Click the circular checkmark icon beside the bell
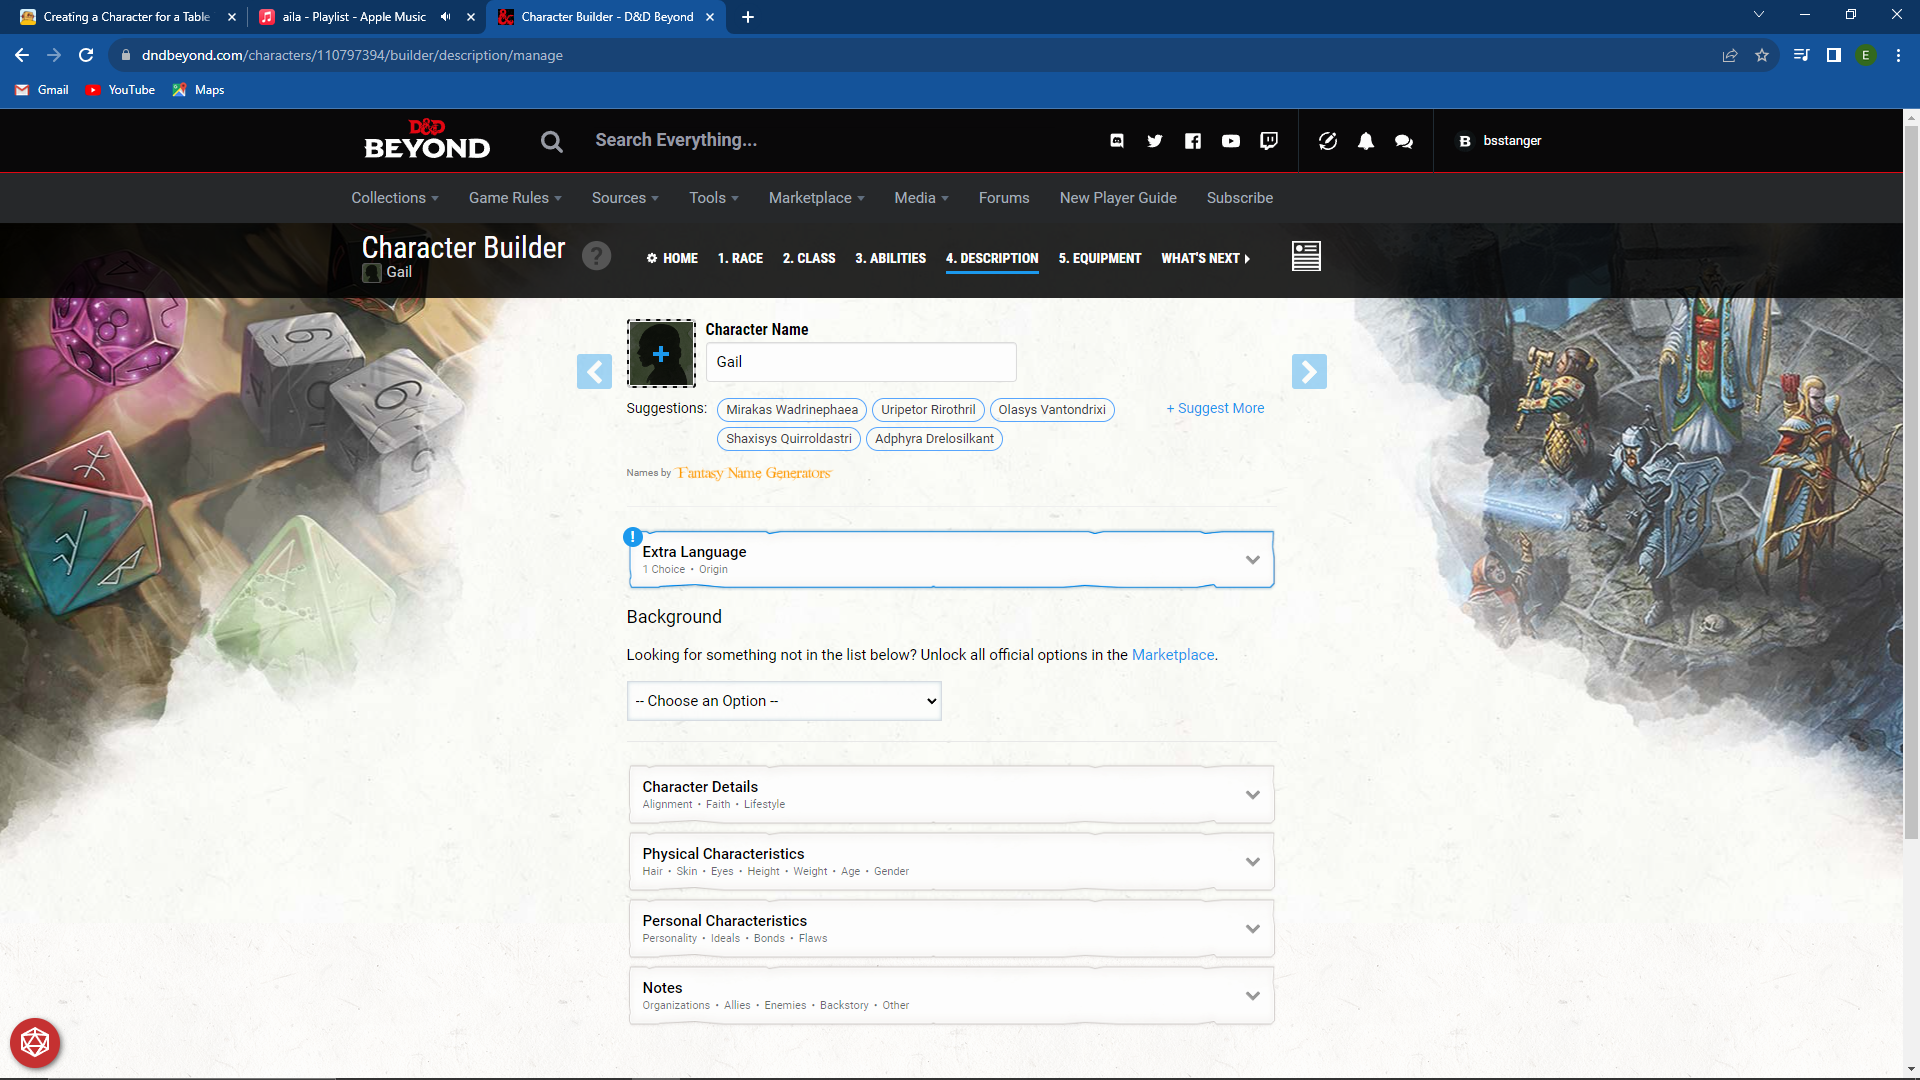The width and height of the screenshot is (1920, 1080). 1328,141
